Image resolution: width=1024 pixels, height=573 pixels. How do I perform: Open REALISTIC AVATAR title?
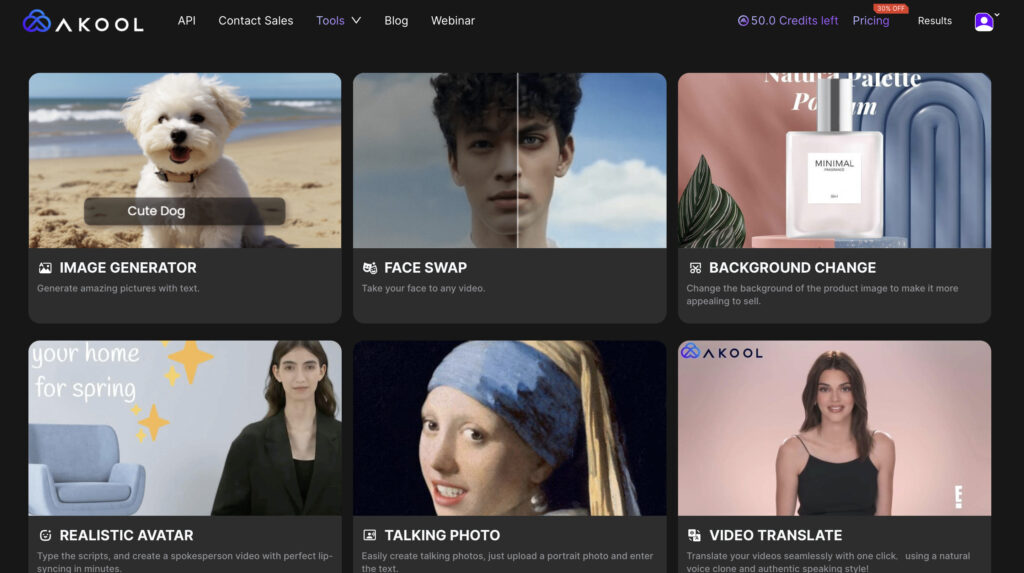click(126, 536)
